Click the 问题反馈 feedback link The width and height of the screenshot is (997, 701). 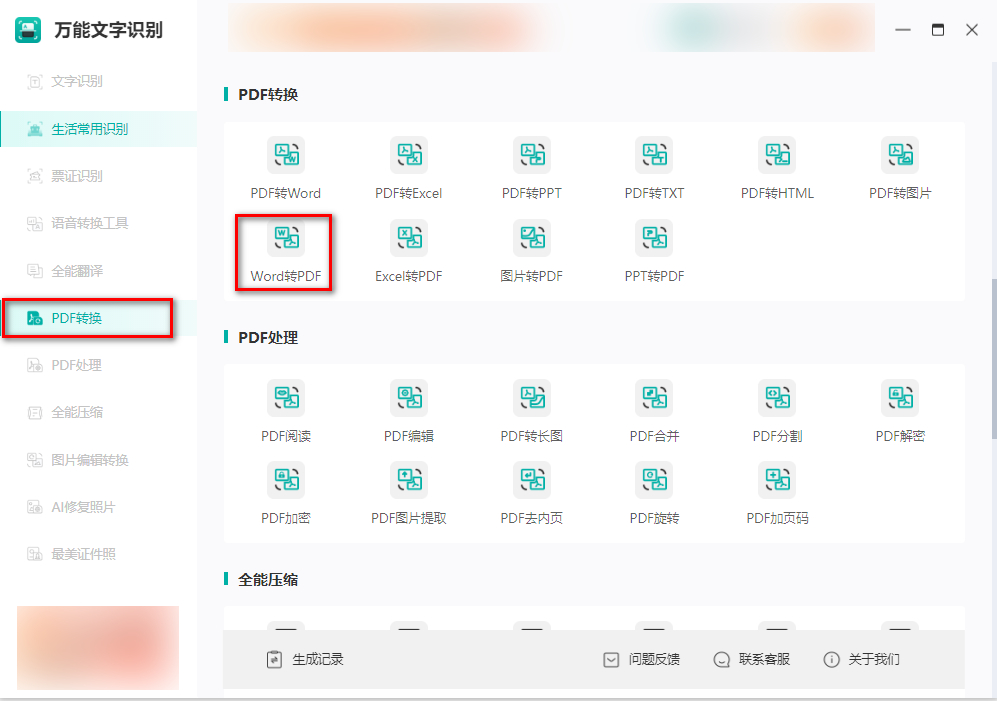click(640, 659)
